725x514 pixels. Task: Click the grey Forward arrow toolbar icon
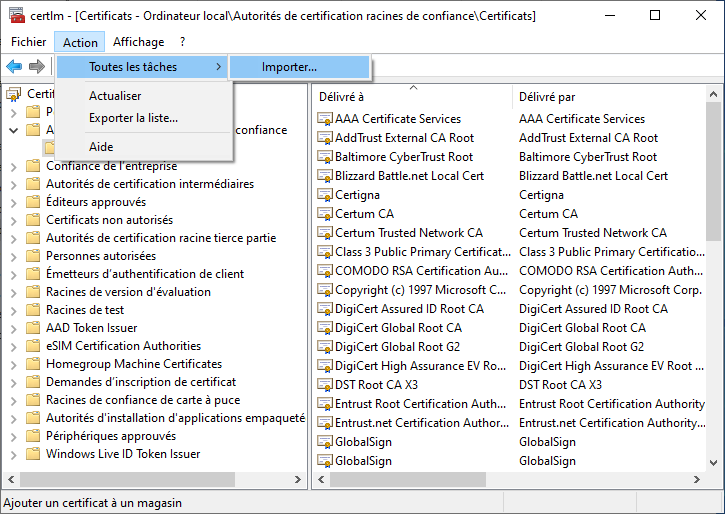[x=37, y=67]
